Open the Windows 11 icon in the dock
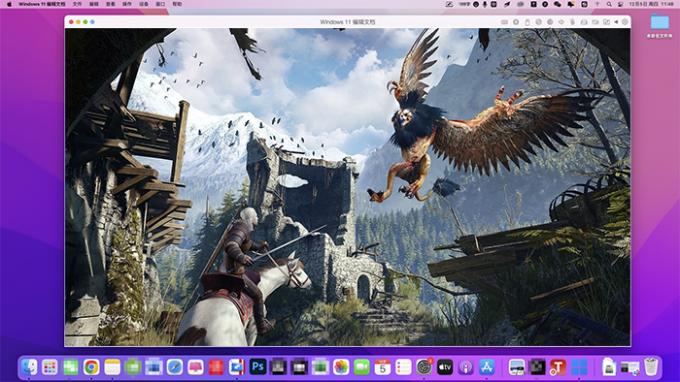Screen dimensions: 680x382 (579, 367)
